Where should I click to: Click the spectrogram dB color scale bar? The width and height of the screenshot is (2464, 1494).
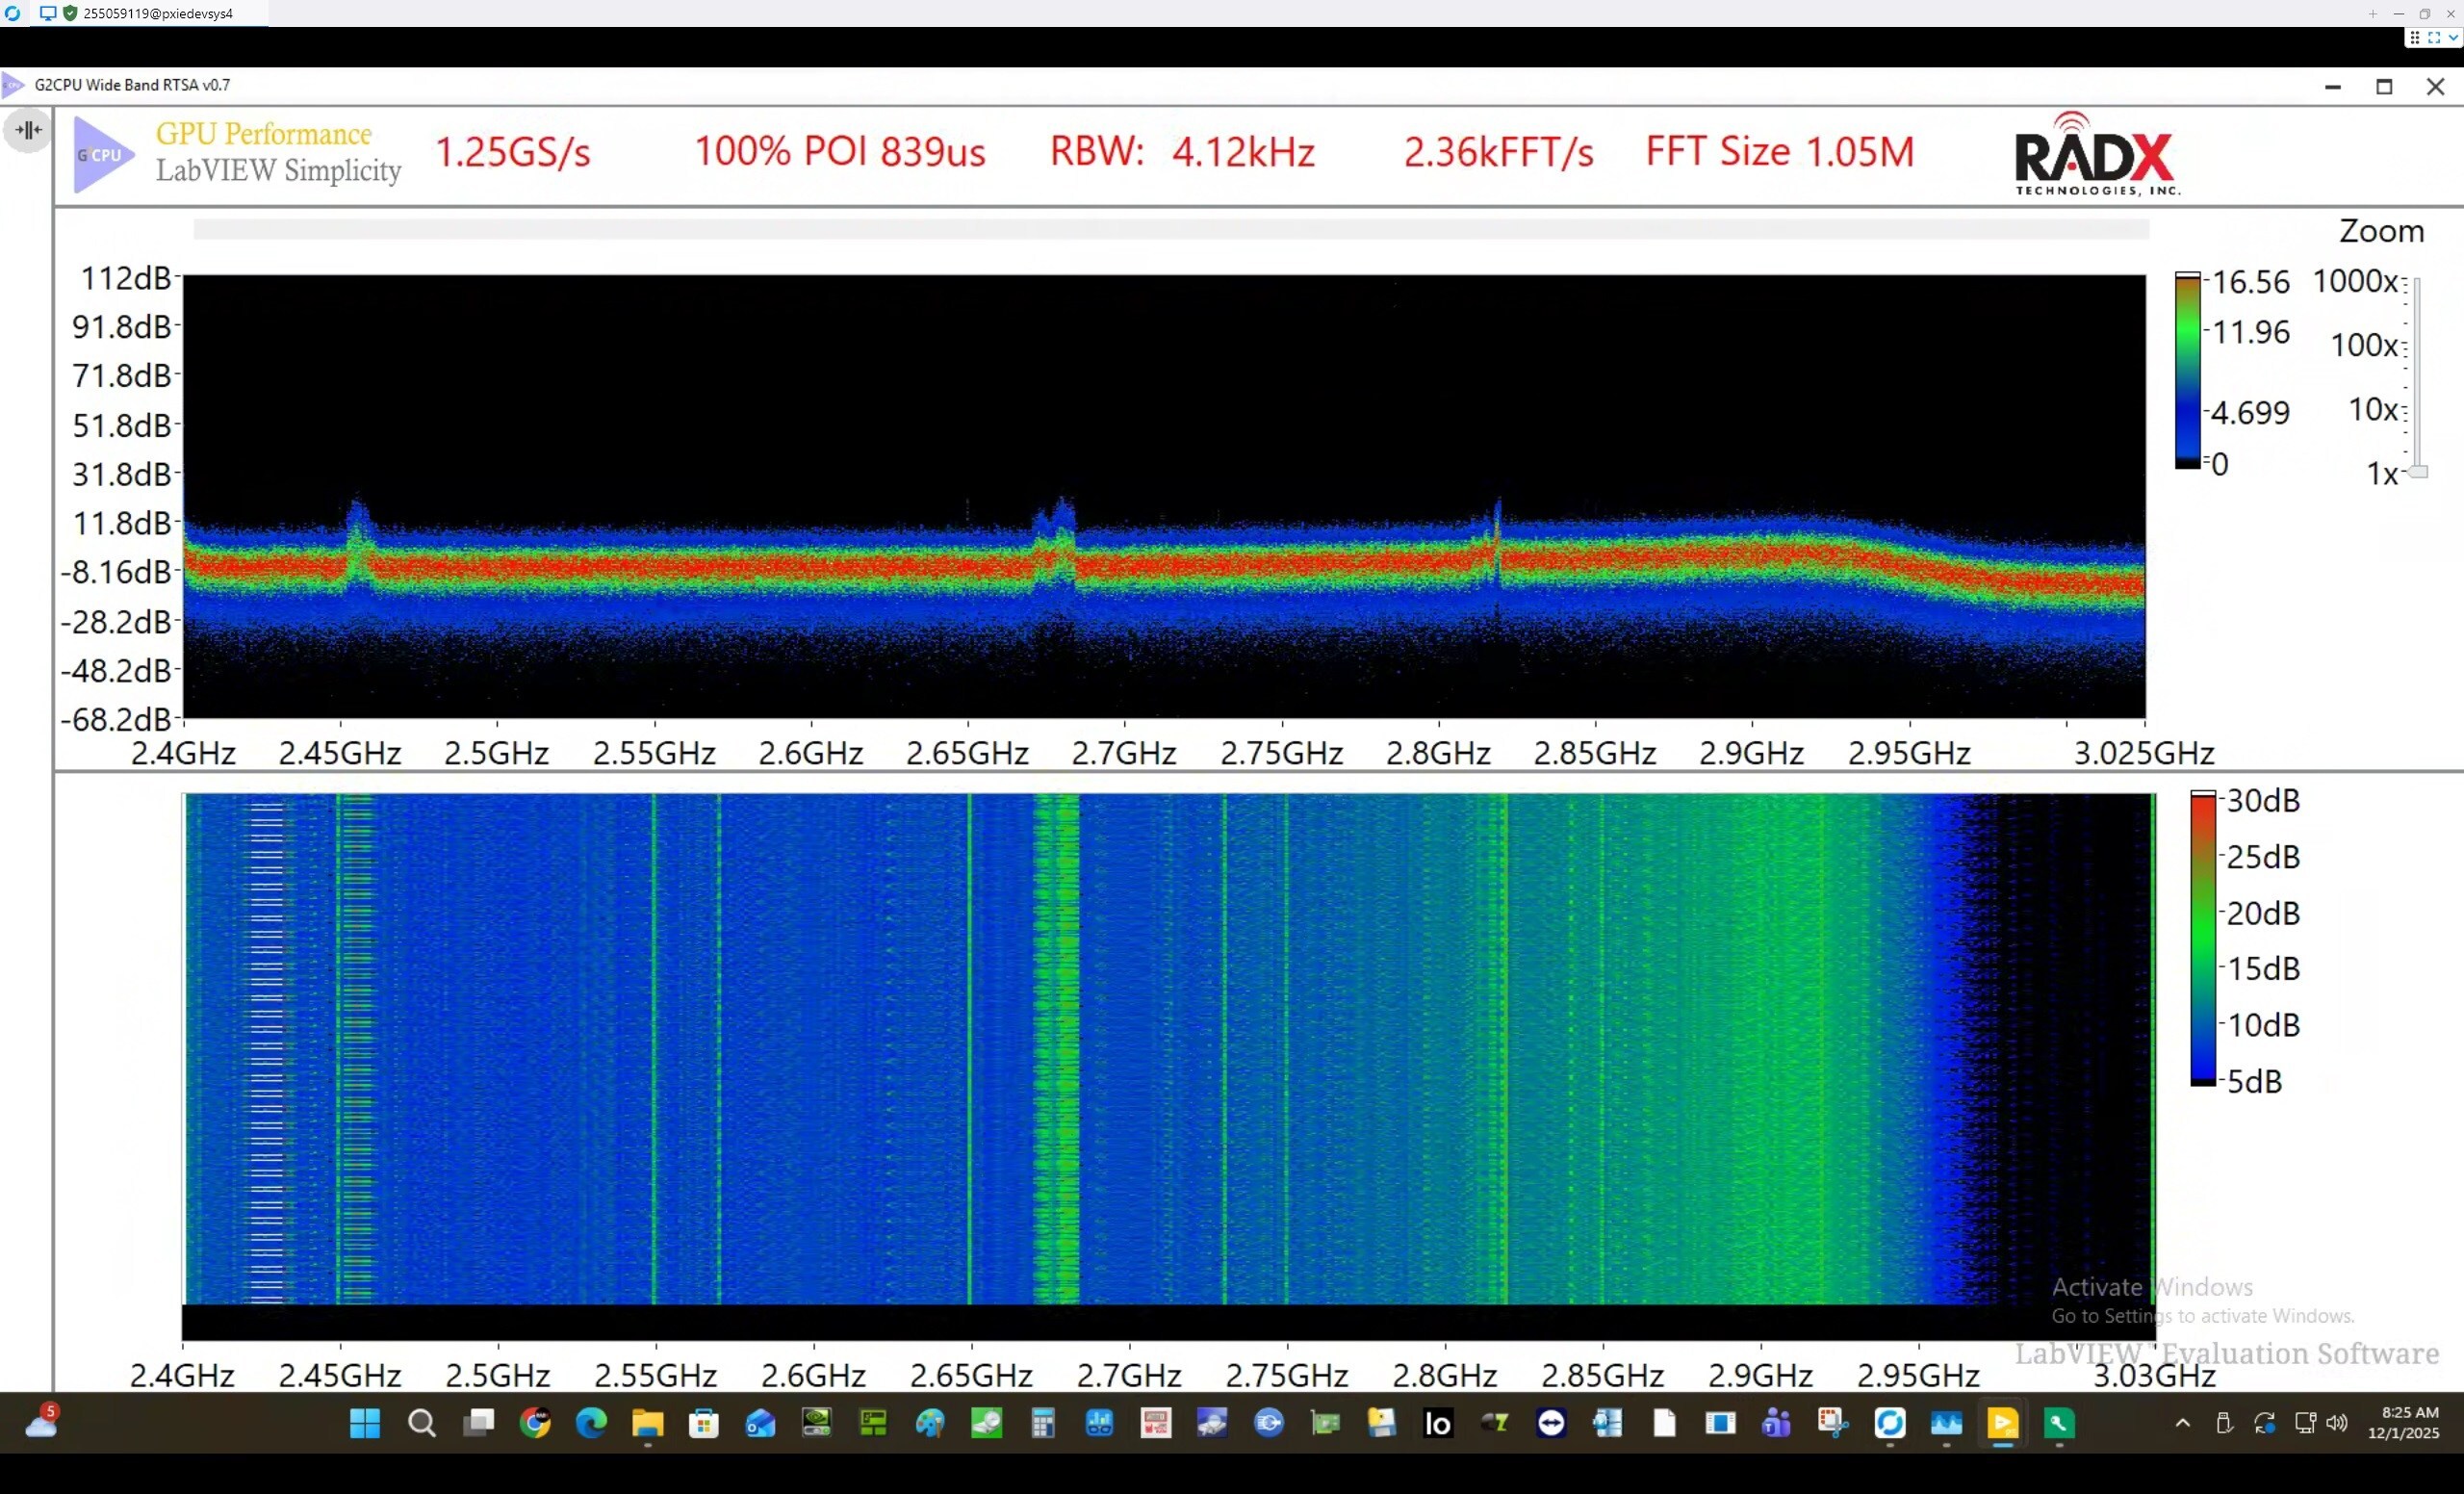2203,938
